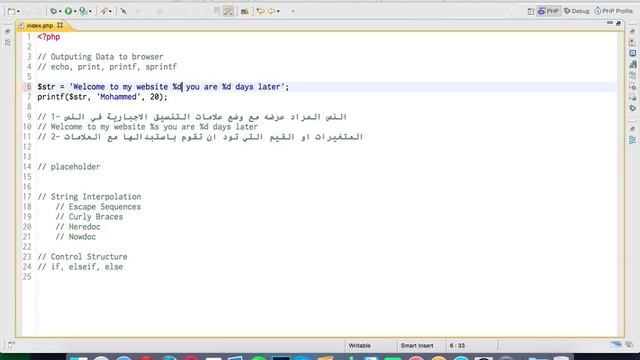Open the gear view icon in right trim
This screenshot has height=360, width=640.
pyautogui.click(x=632, y=108)
